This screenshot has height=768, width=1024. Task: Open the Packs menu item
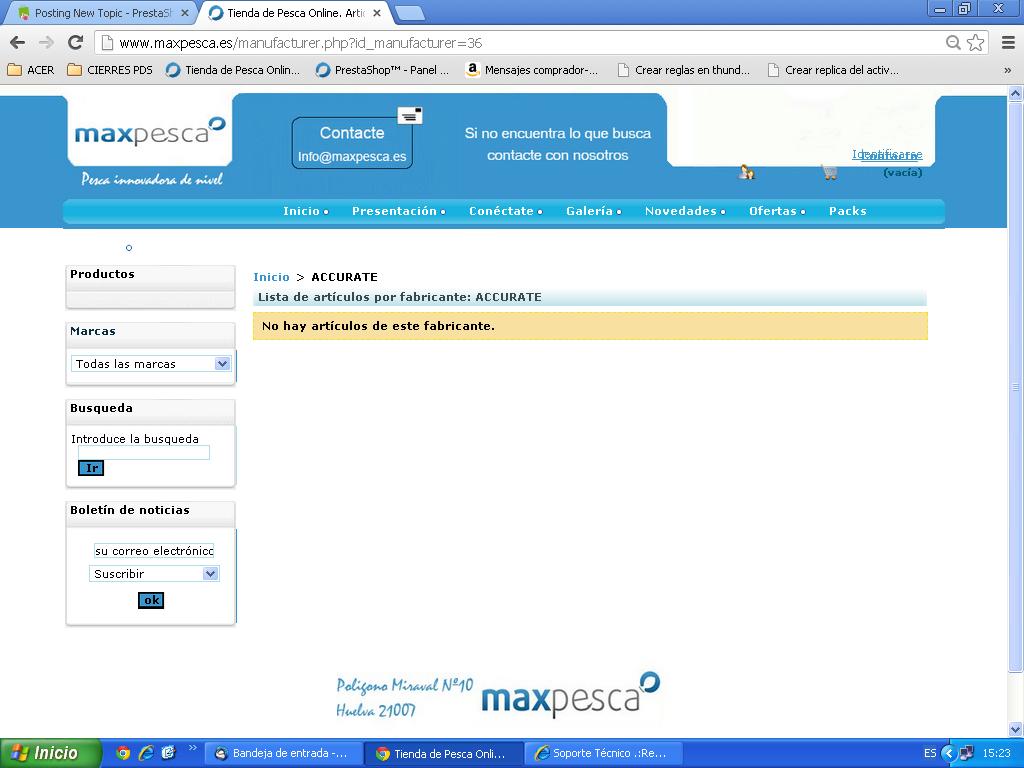pos(848,211)
